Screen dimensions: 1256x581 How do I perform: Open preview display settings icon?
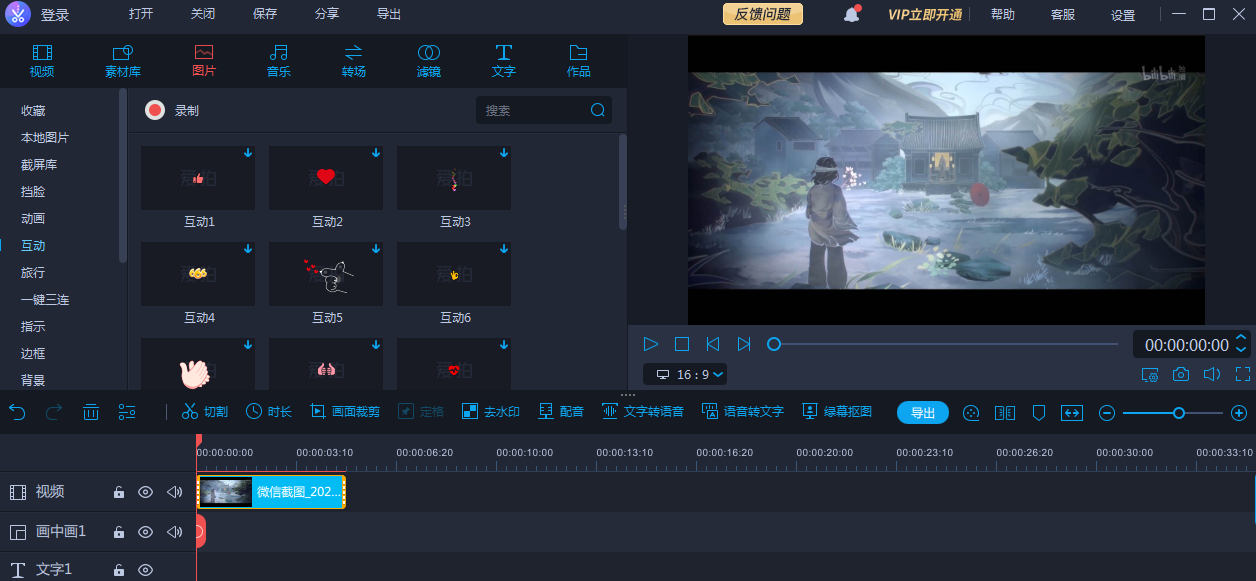point(1150,374)
